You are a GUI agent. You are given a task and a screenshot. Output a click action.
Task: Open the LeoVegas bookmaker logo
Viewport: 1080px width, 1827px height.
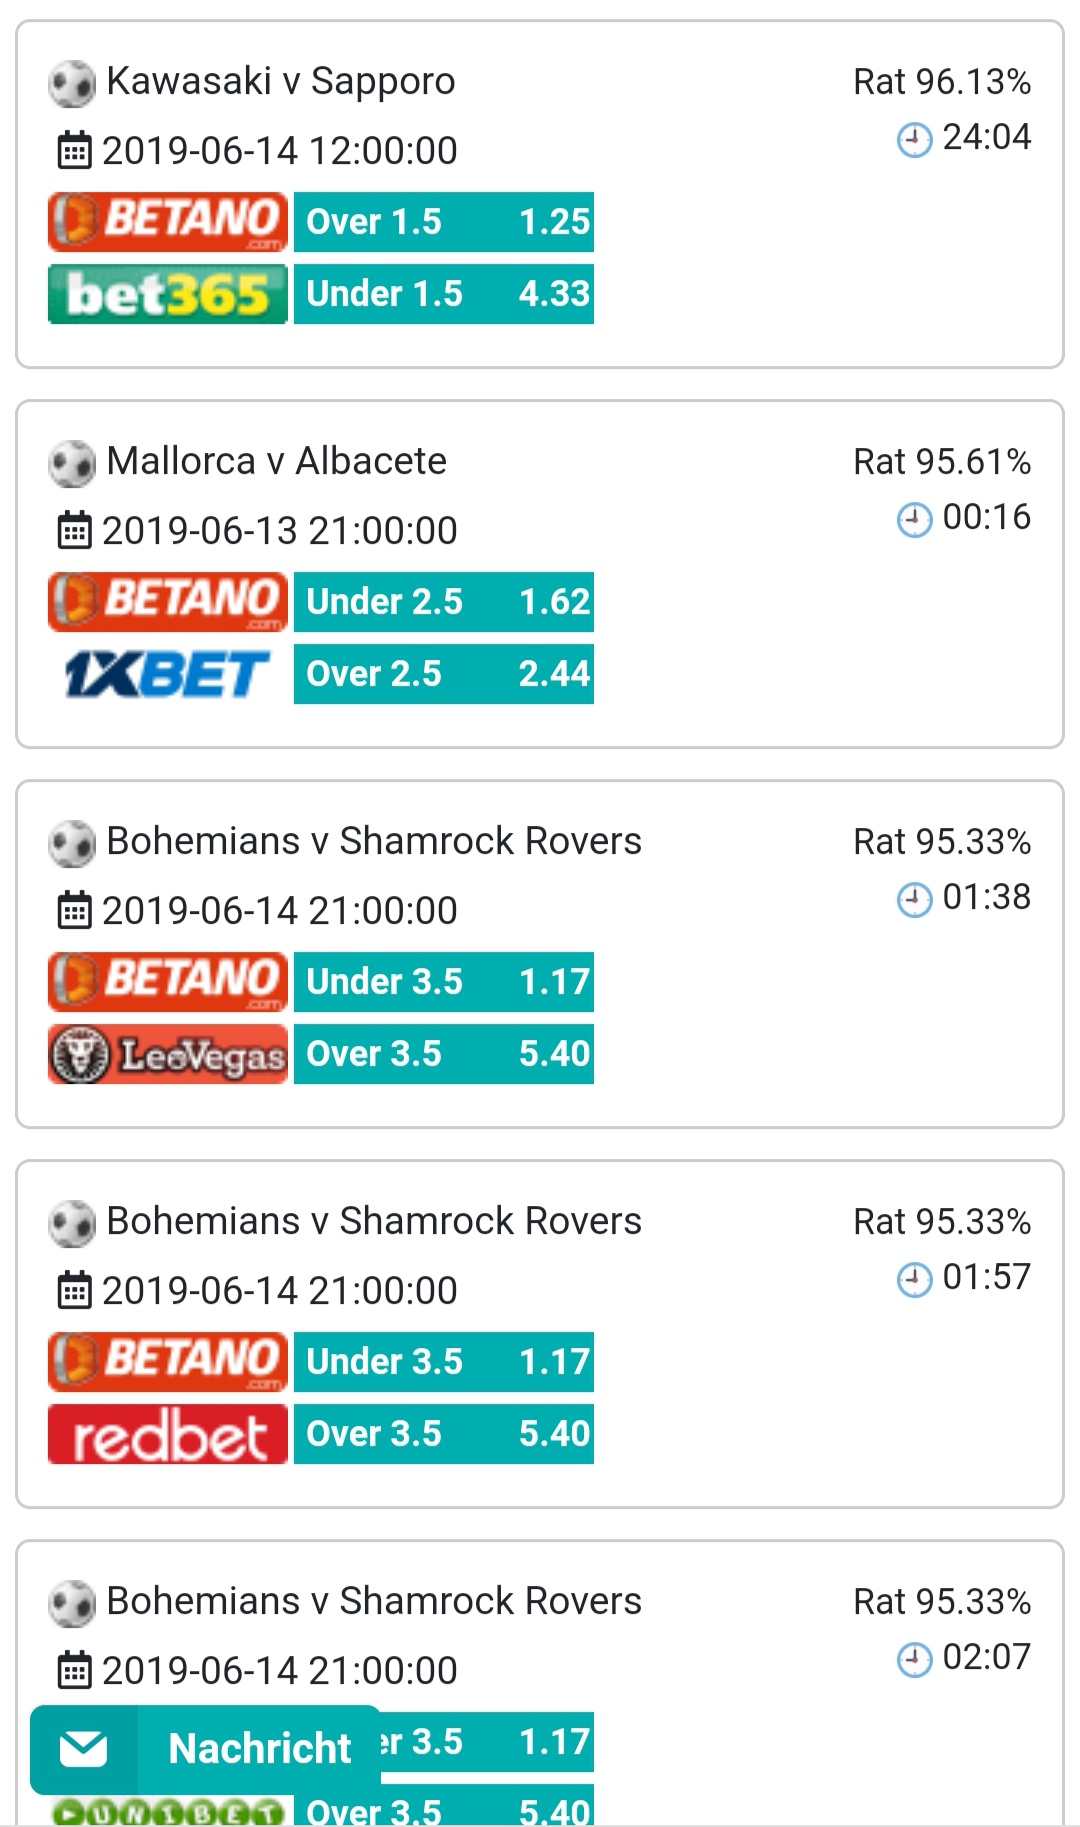pyautogui.click(x=168, y=1054)
